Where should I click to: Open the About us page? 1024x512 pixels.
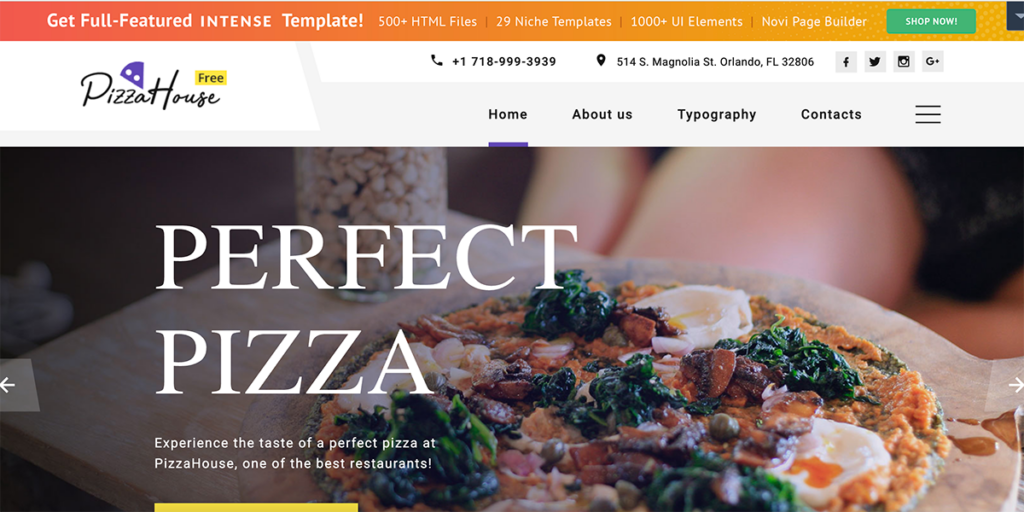pyautogui.click(x=602, y=114)
